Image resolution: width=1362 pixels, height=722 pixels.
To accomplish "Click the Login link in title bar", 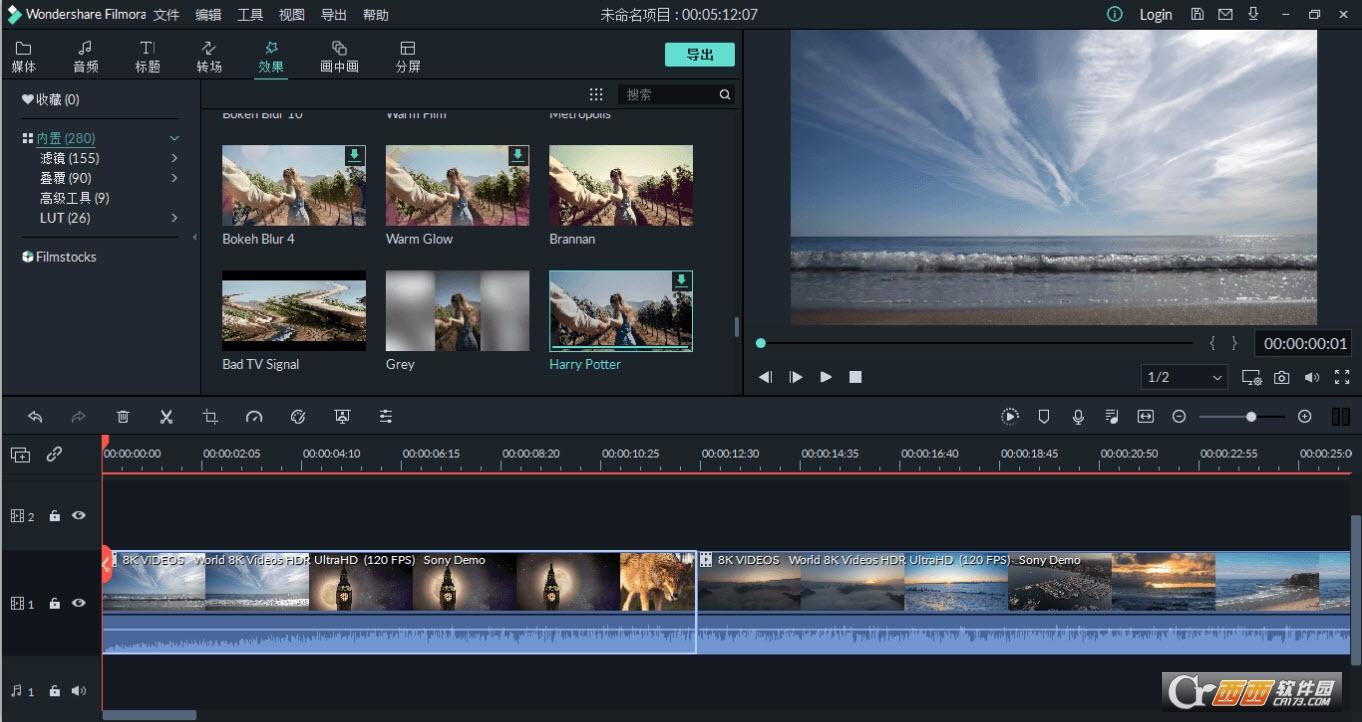I will [x=1155, y=15].
